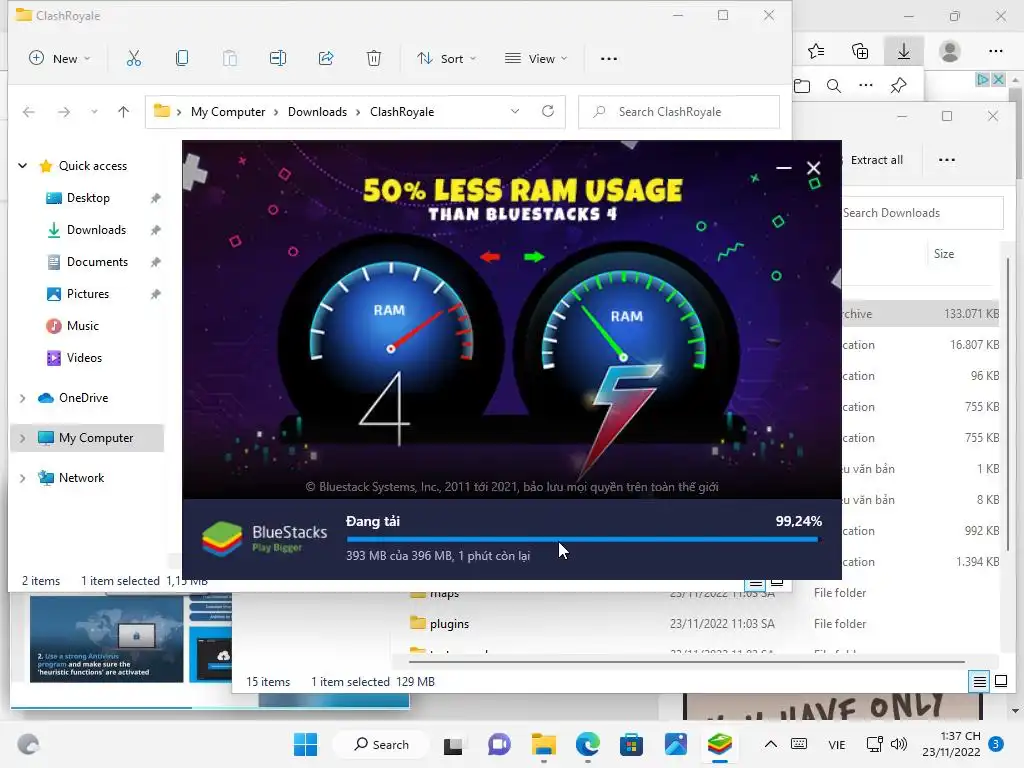Unpin Desktop from Quick access
The image size is (1024, 768).
coord(155,198)
